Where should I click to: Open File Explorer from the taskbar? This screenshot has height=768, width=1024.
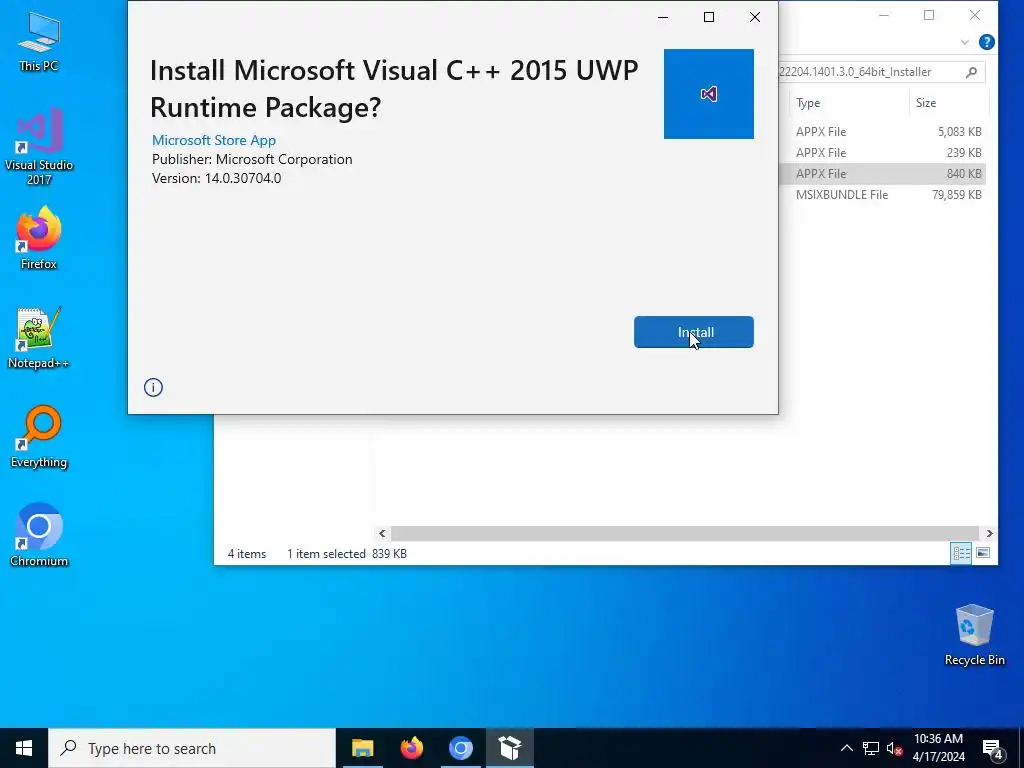click(x=362, y=748)
